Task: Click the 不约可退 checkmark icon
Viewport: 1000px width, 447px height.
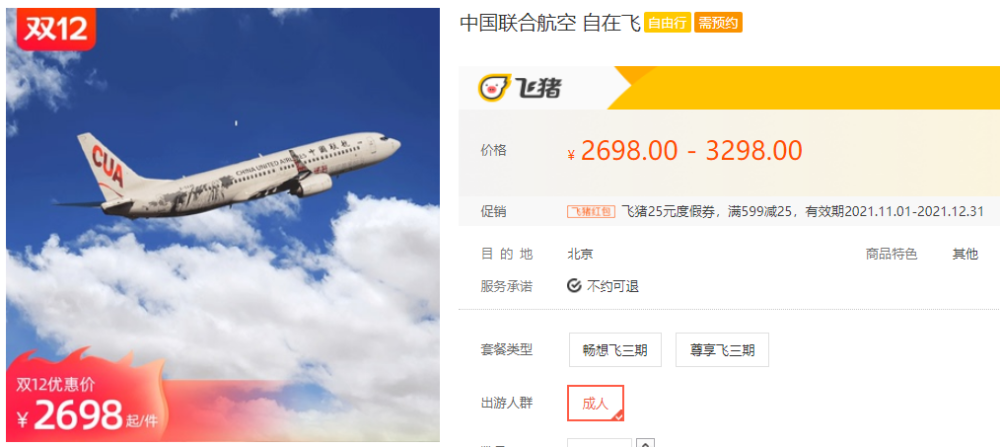Action: 574,286
